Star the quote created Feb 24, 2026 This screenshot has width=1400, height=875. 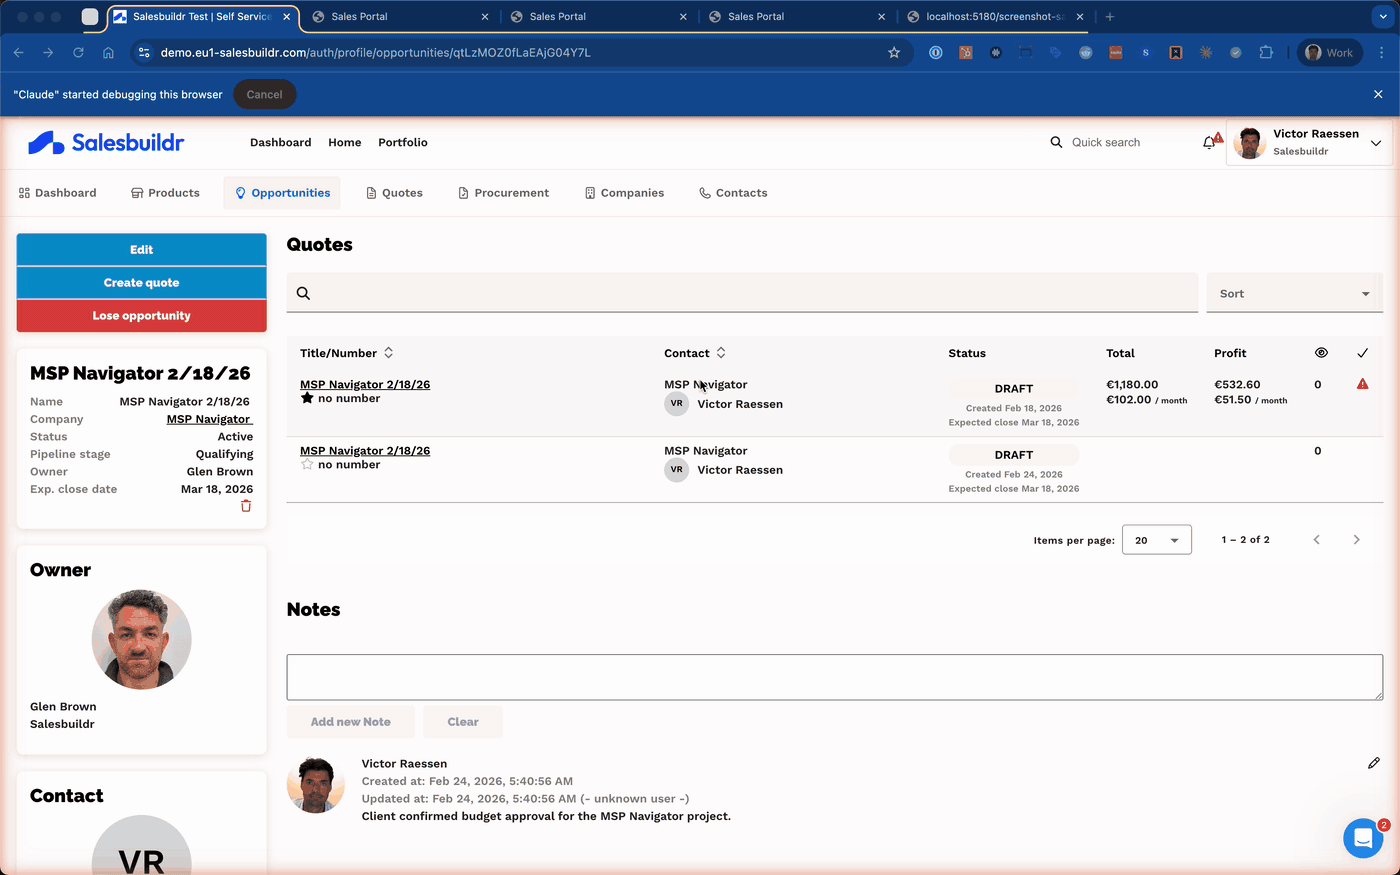pyautogui.click(x=307, y=465)
